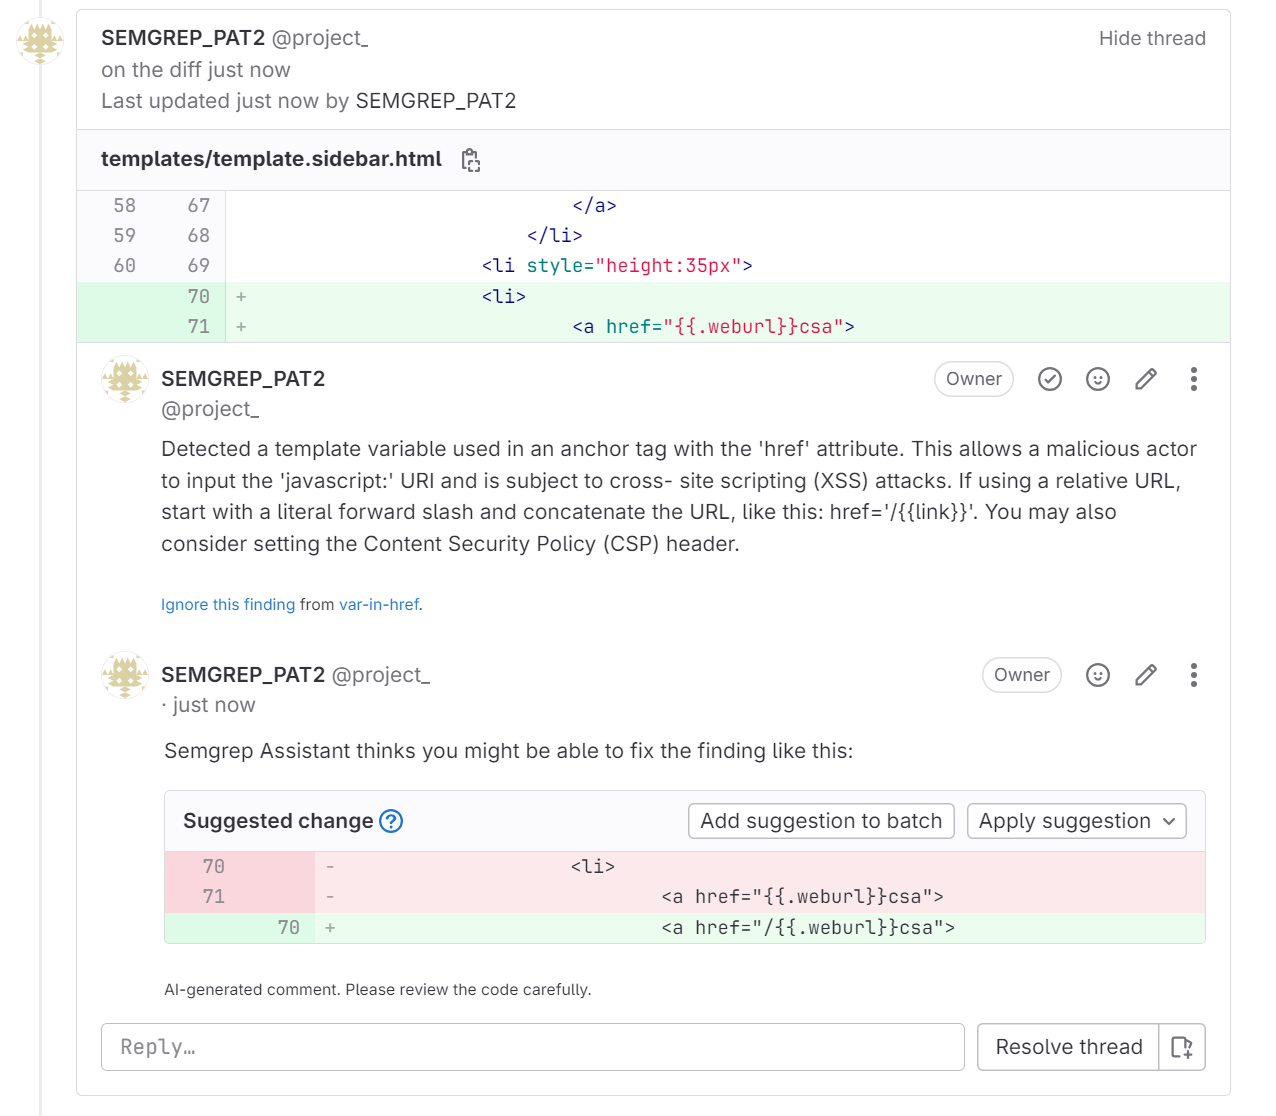
Task: Click Ignore this finding link
Action: 227,604
